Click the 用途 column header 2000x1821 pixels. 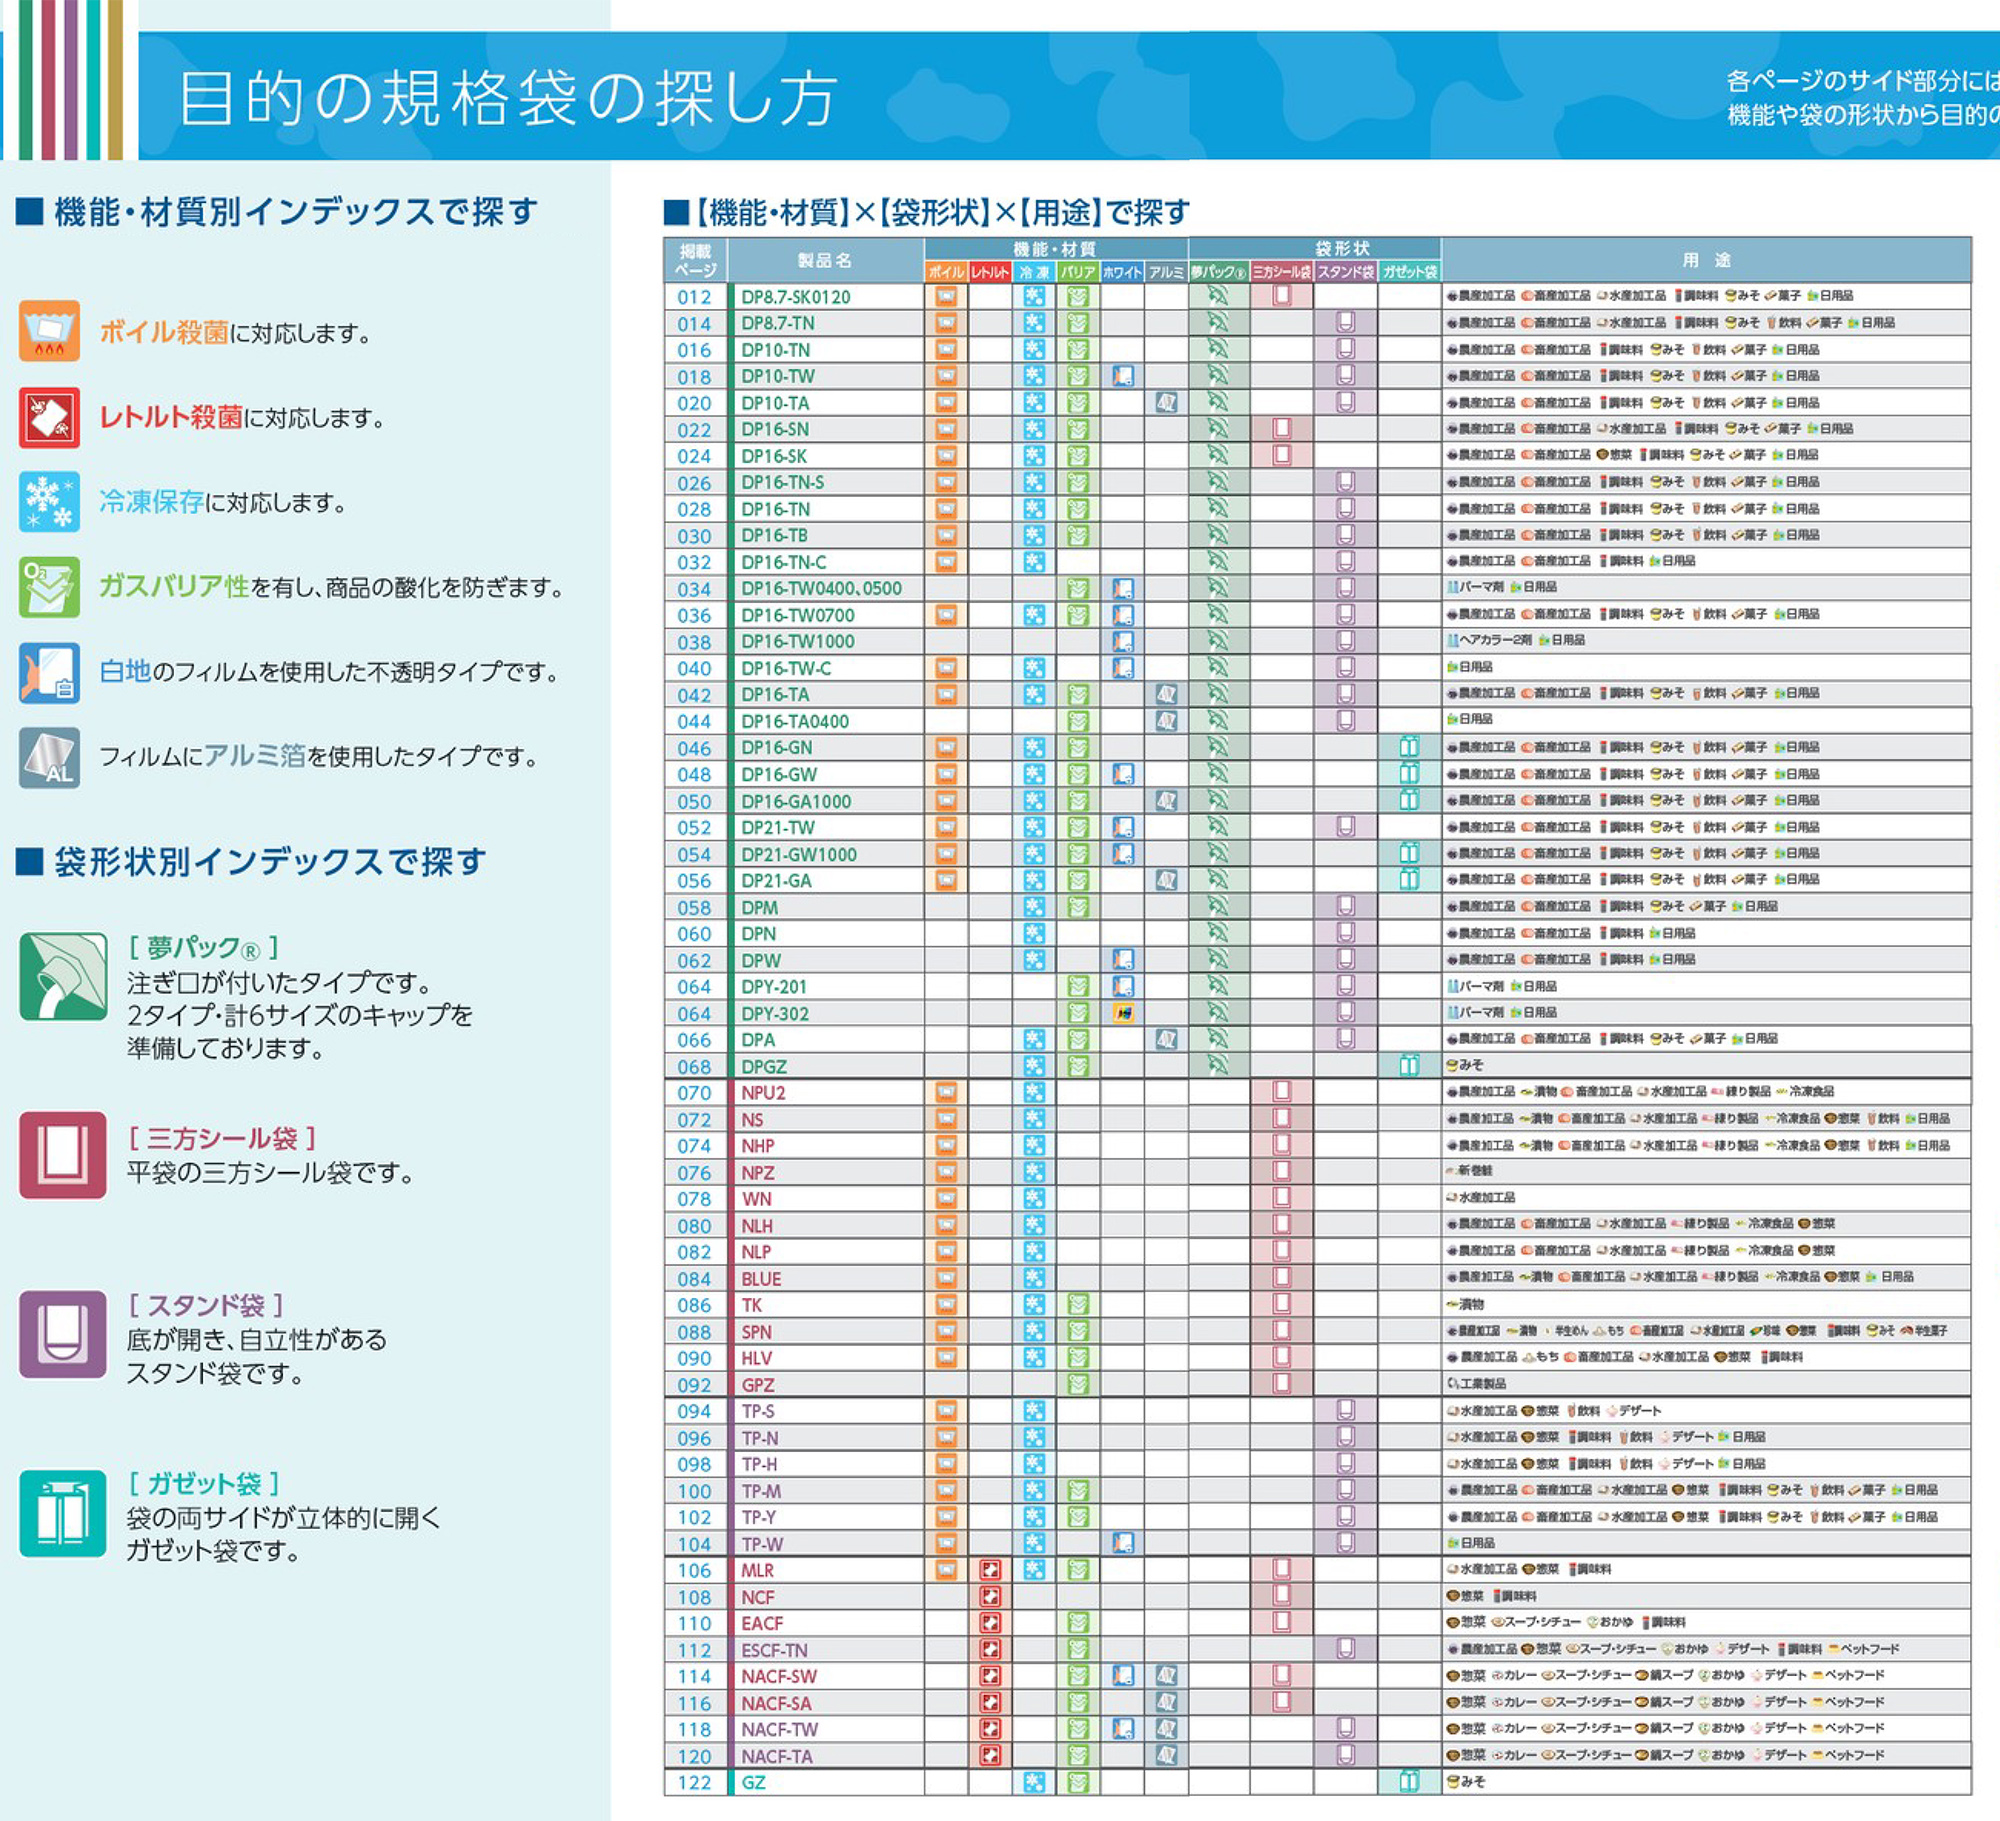[1706, 260]
